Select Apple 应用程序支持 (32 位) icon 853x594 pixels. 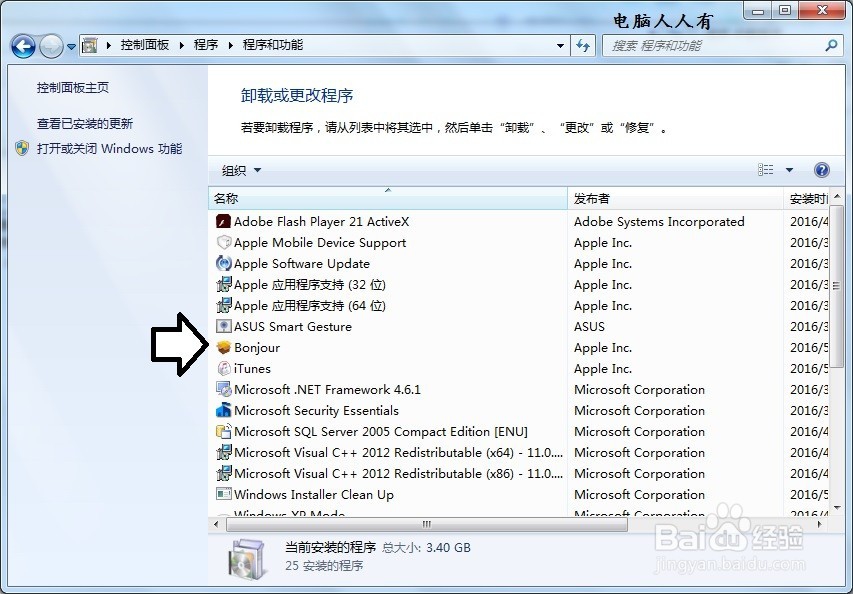pos(224,284)
